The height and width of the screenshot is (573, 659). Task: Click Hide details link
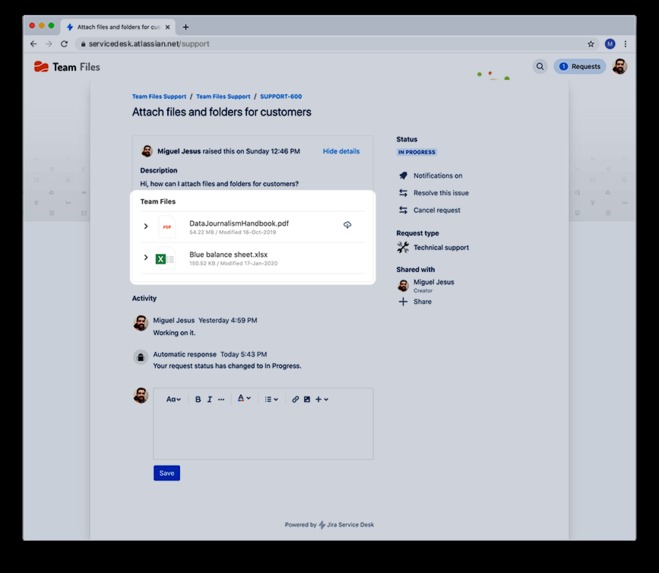341,151
